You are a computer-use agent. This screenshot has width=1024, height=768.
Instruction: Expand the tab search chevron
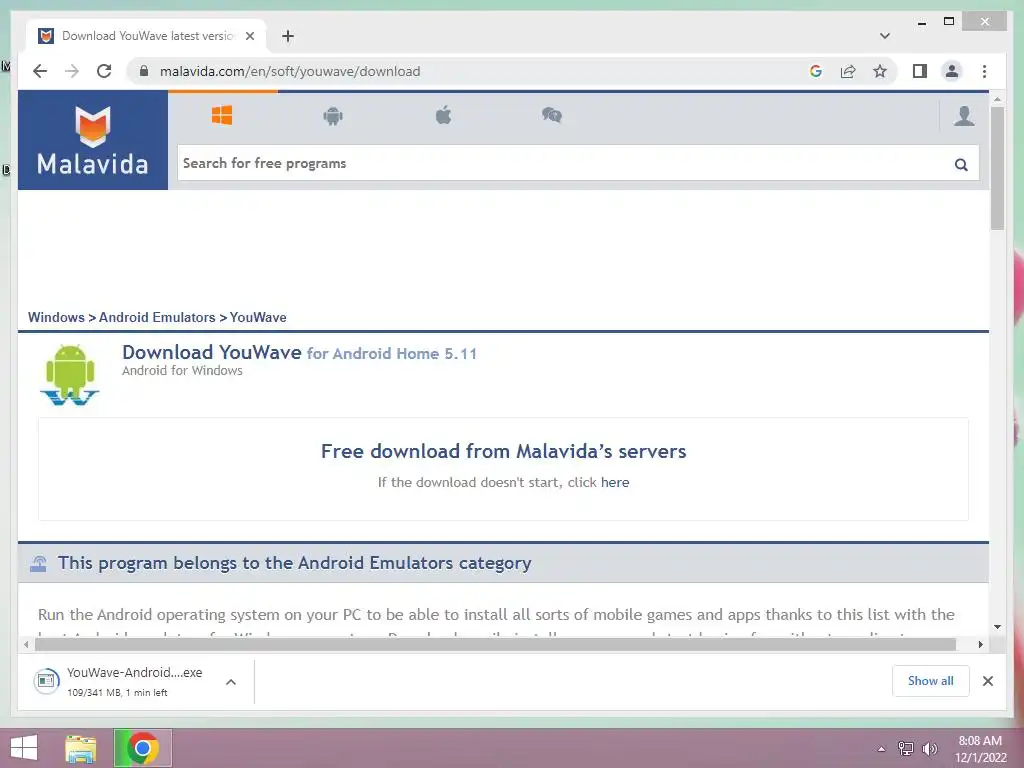point(884,36)
